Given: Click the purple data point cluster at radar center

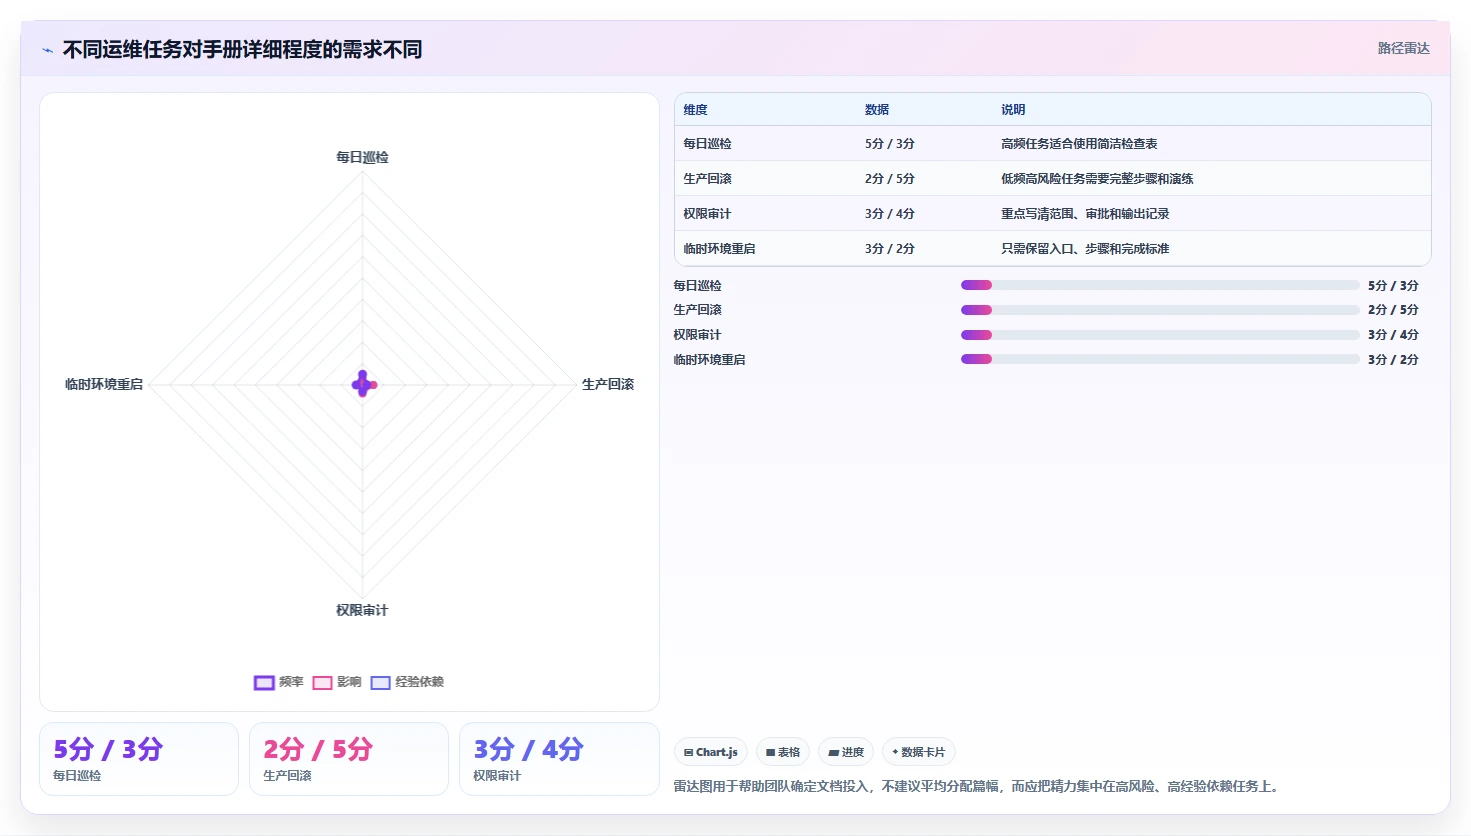Looking at the screenshot, I should (363, 384).
